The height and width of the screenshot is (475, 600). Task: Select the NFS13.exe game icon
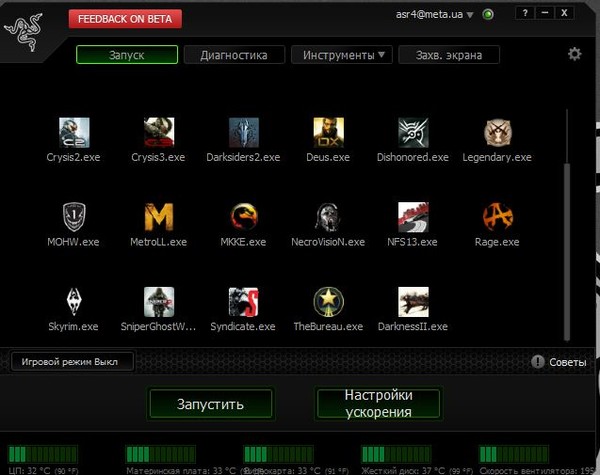413,217
